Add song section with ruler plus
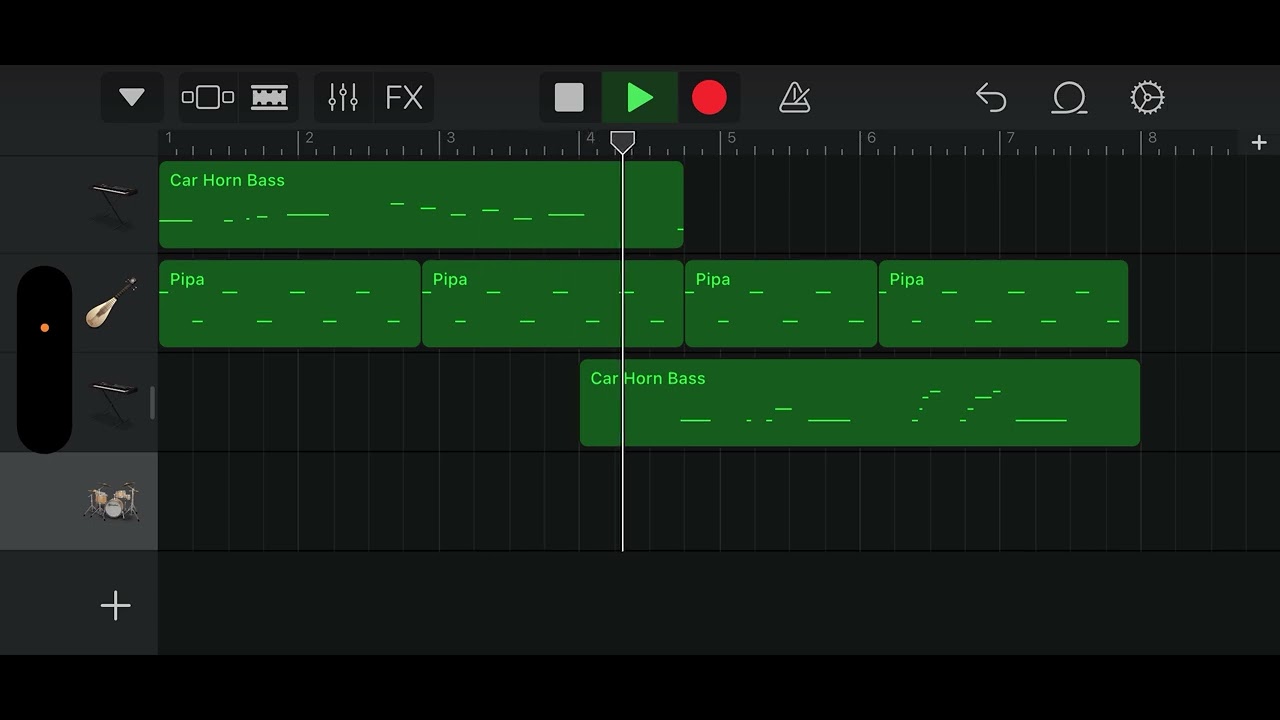The image size is (1280, 720). [1259, 143]
